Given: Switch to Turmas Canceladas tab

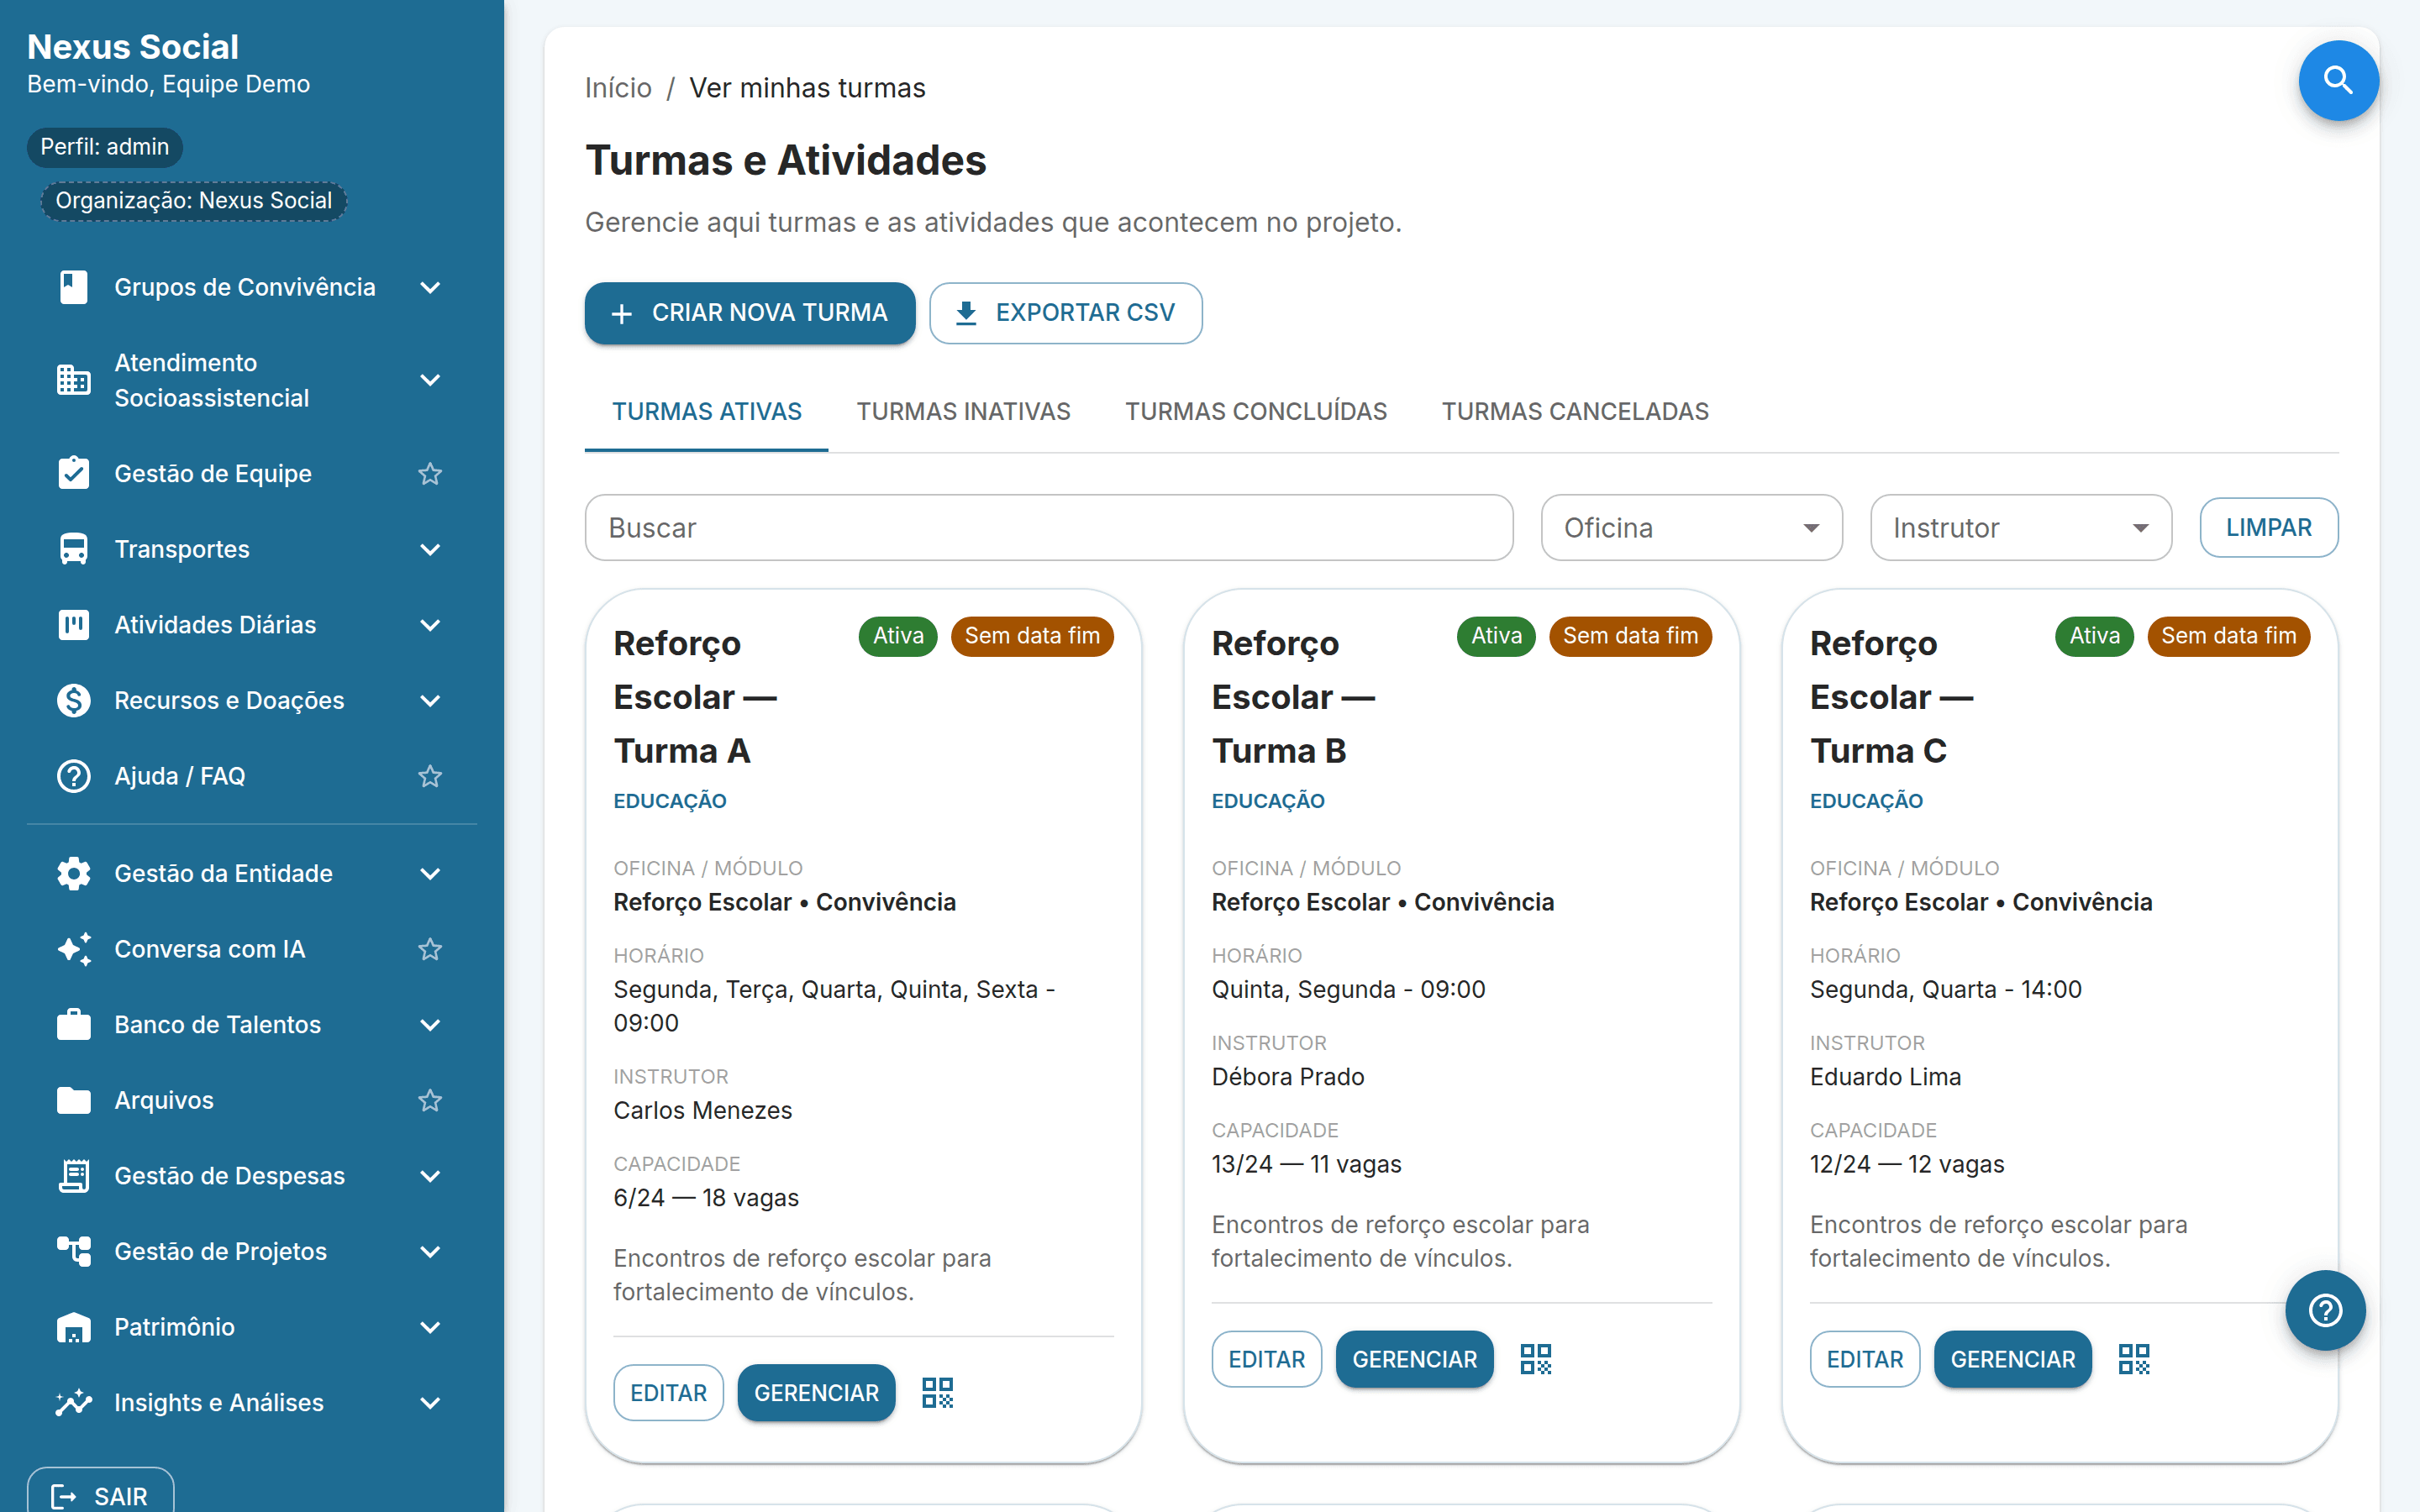Looking at the screenshot, I should (x=1574, y=411).
